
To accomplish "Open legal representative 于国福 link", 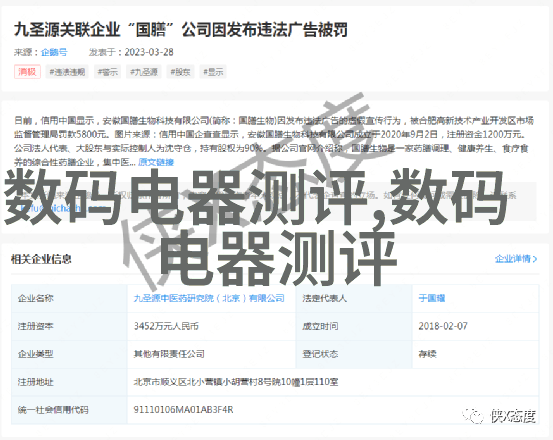I will pyautogui.click(x=432, y=298).
